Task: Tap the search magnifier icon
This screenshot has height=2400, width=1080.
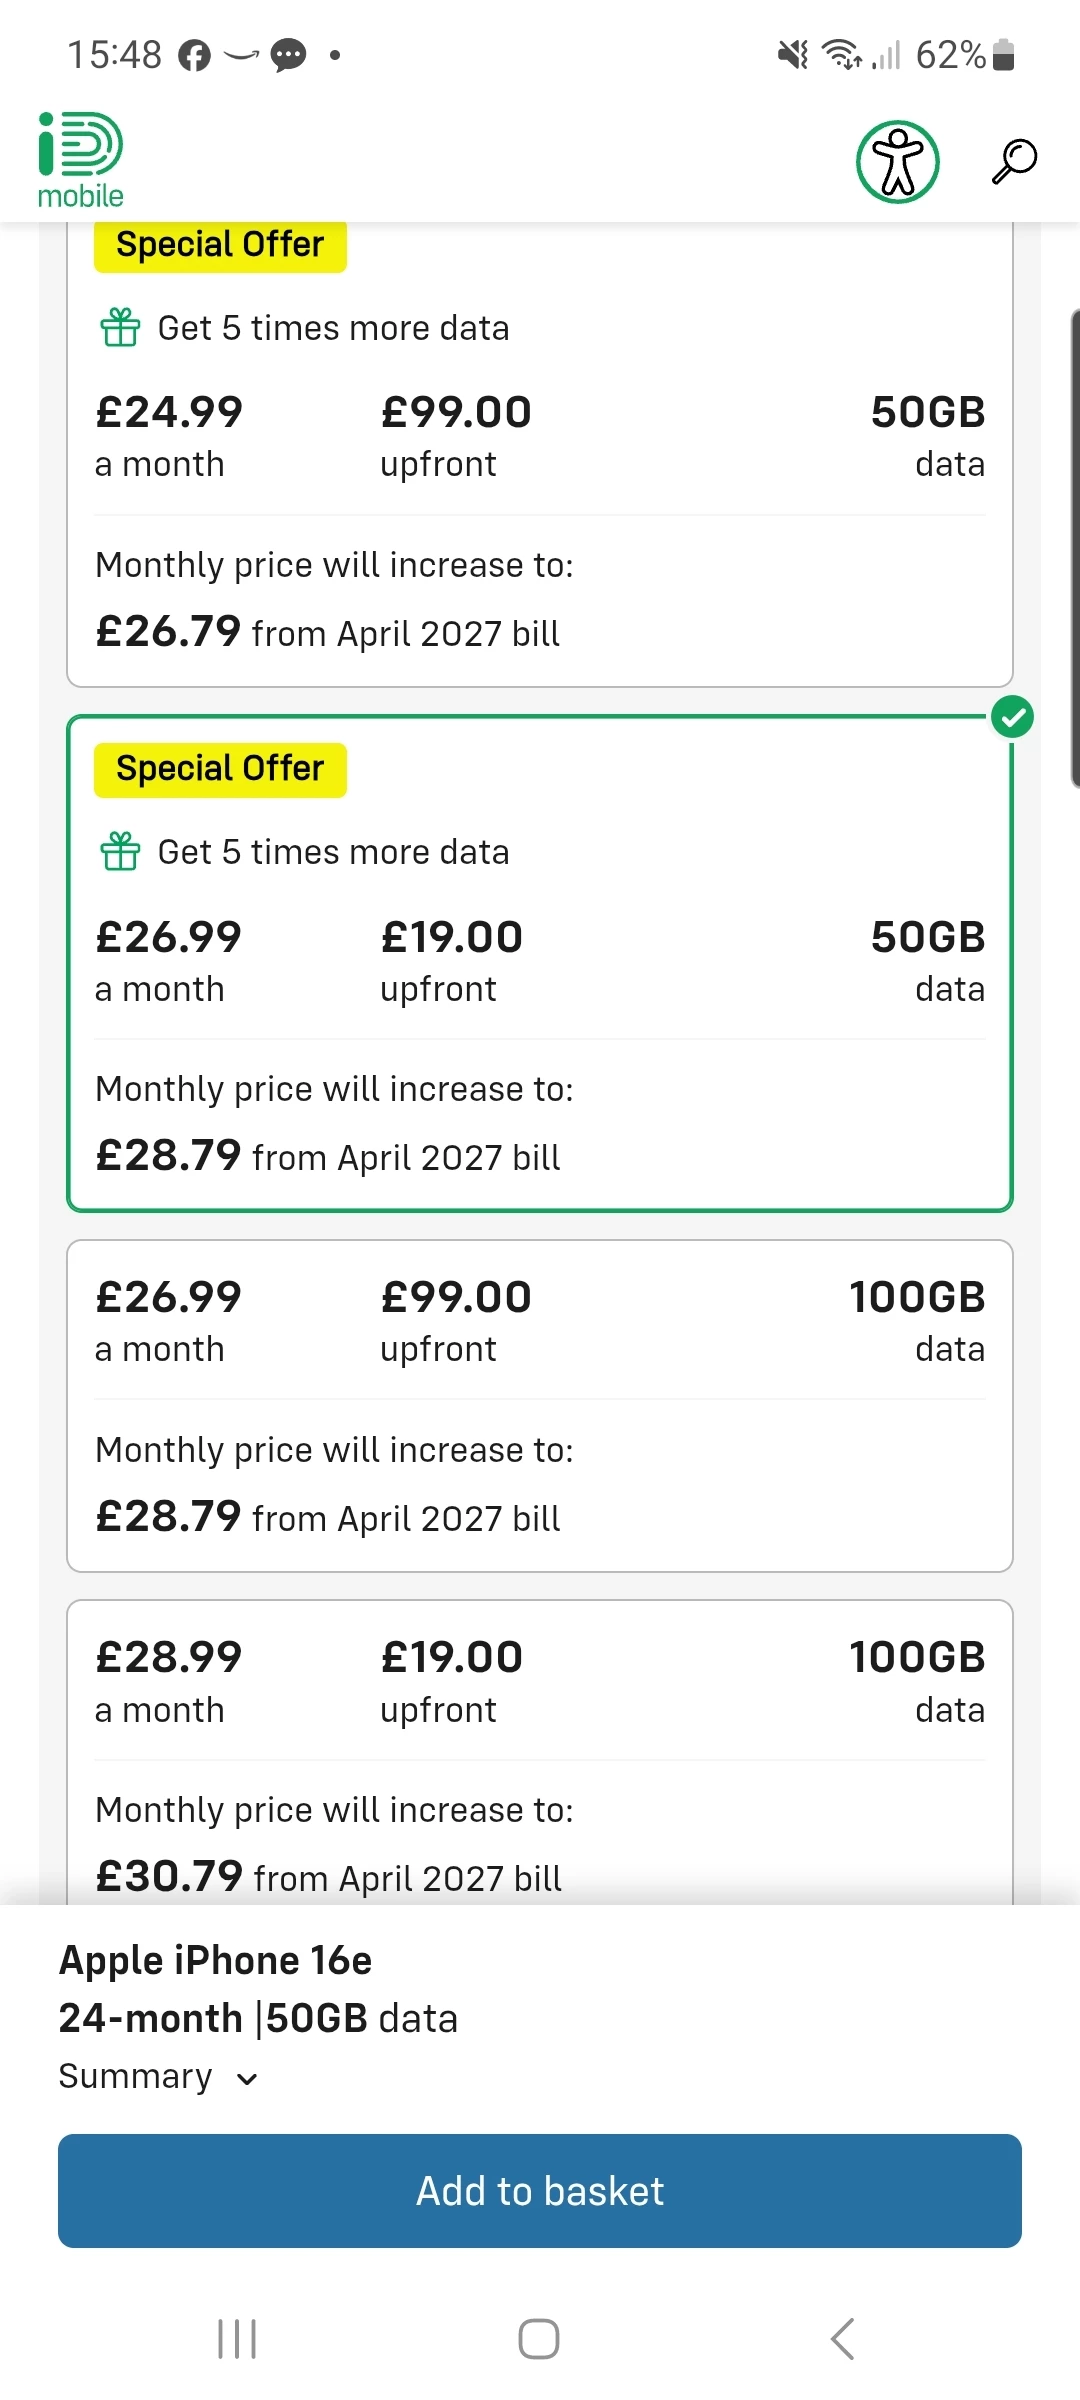Action: (x=1013, y=162)
